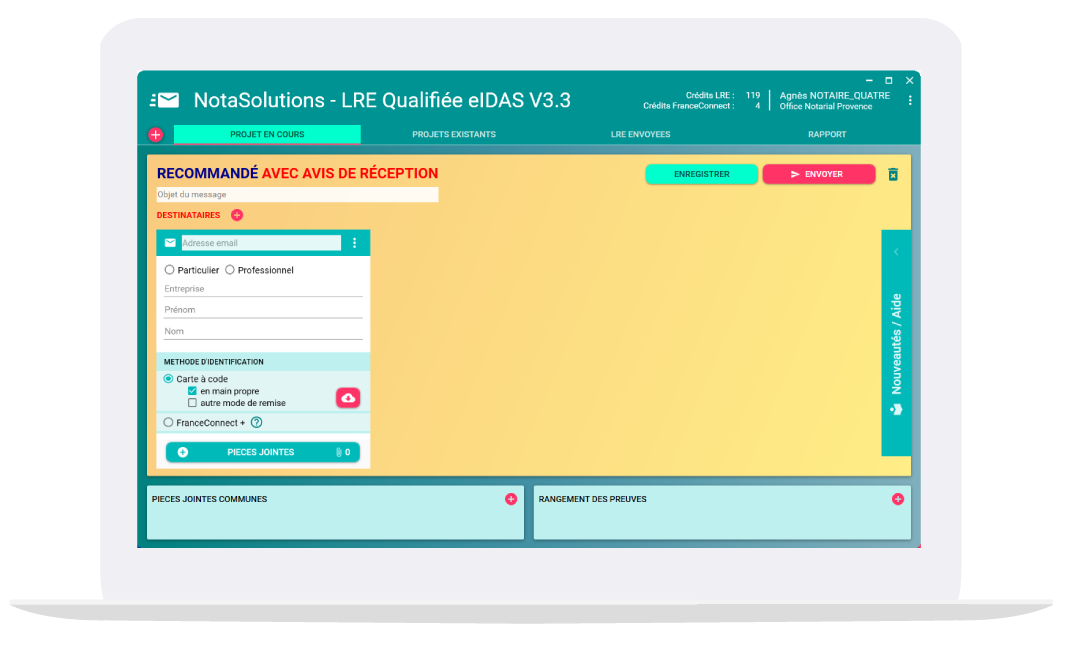Add a recipient with the plus icon next to DESTINATAIRES
The image size is (1066, 657).
[237, 215]
